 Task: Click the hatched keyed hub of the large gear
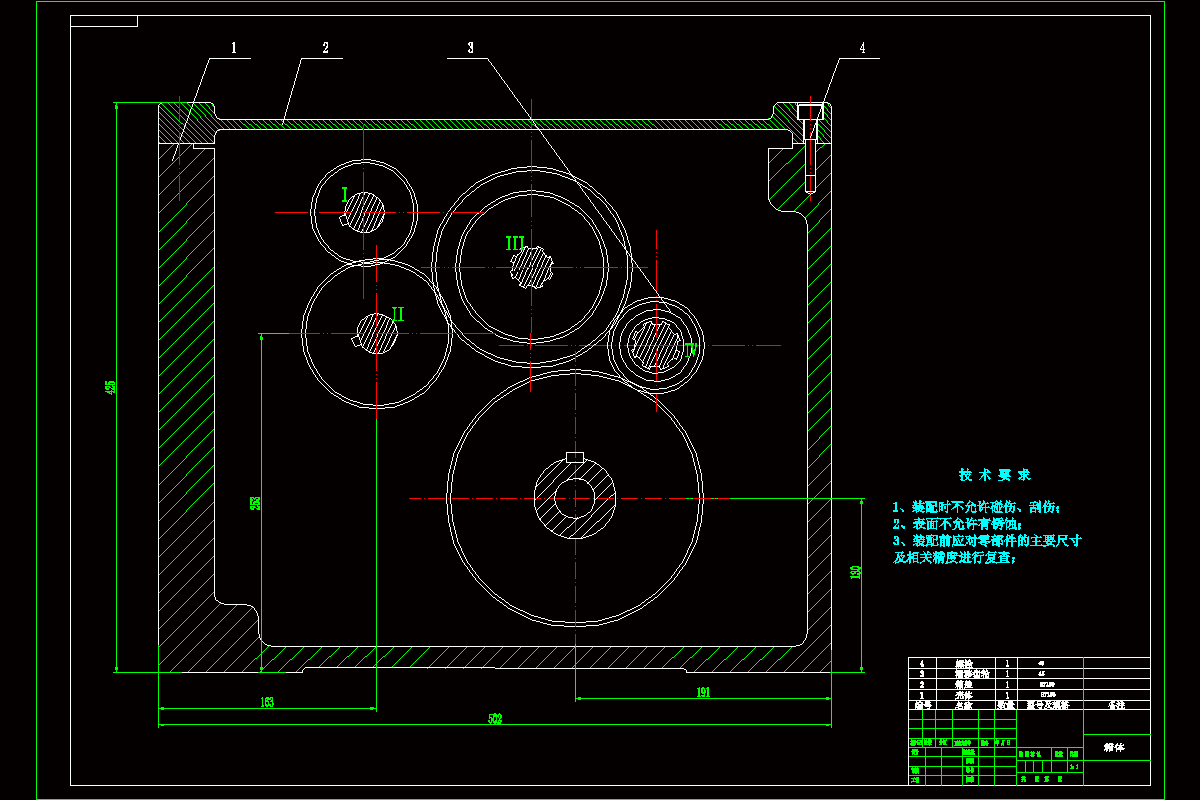[574, 497]
